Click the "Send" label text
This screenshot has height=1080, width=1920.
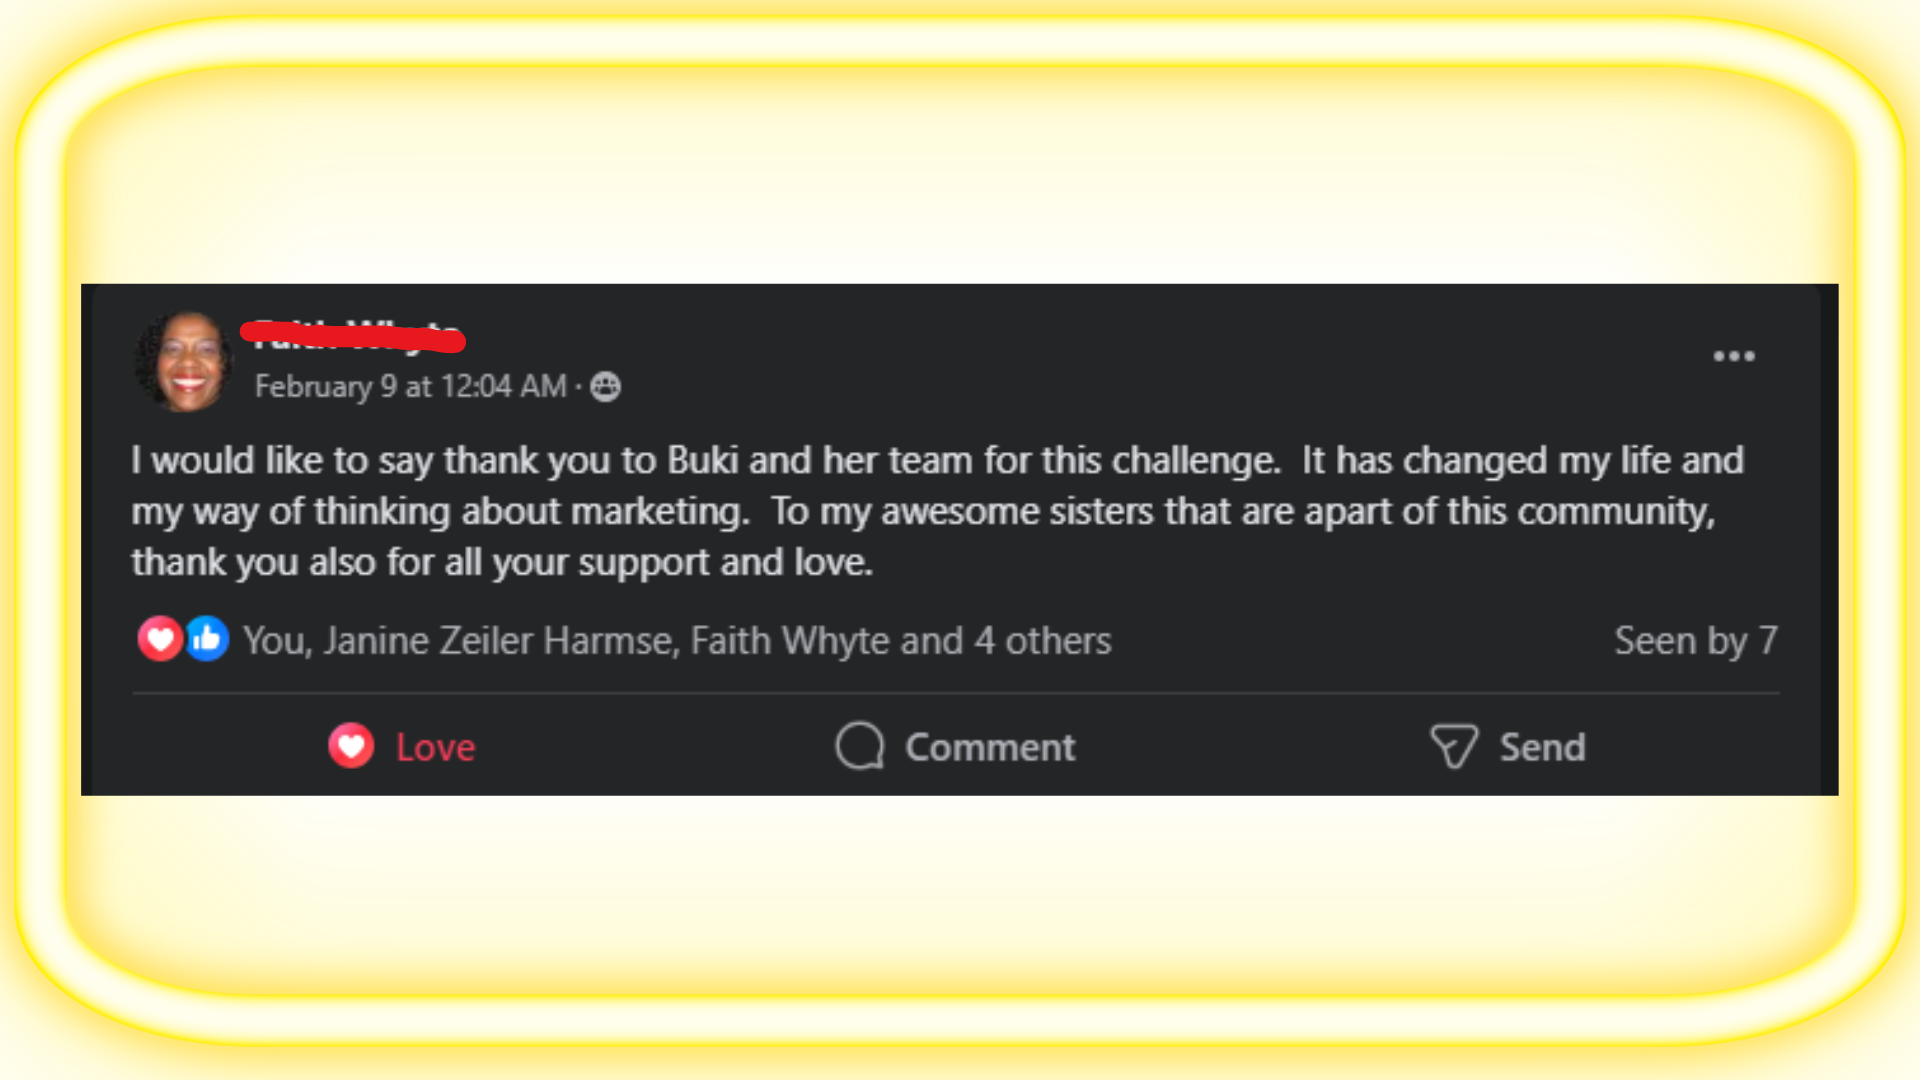1542,748
